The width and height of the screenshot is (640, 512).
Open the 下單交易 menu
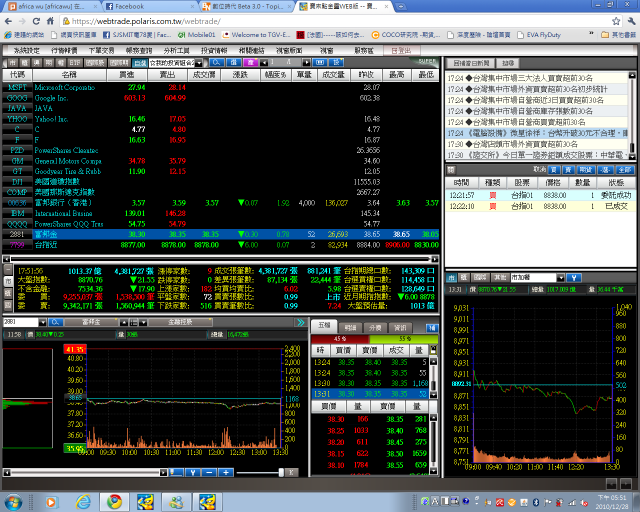pos(102,51)
